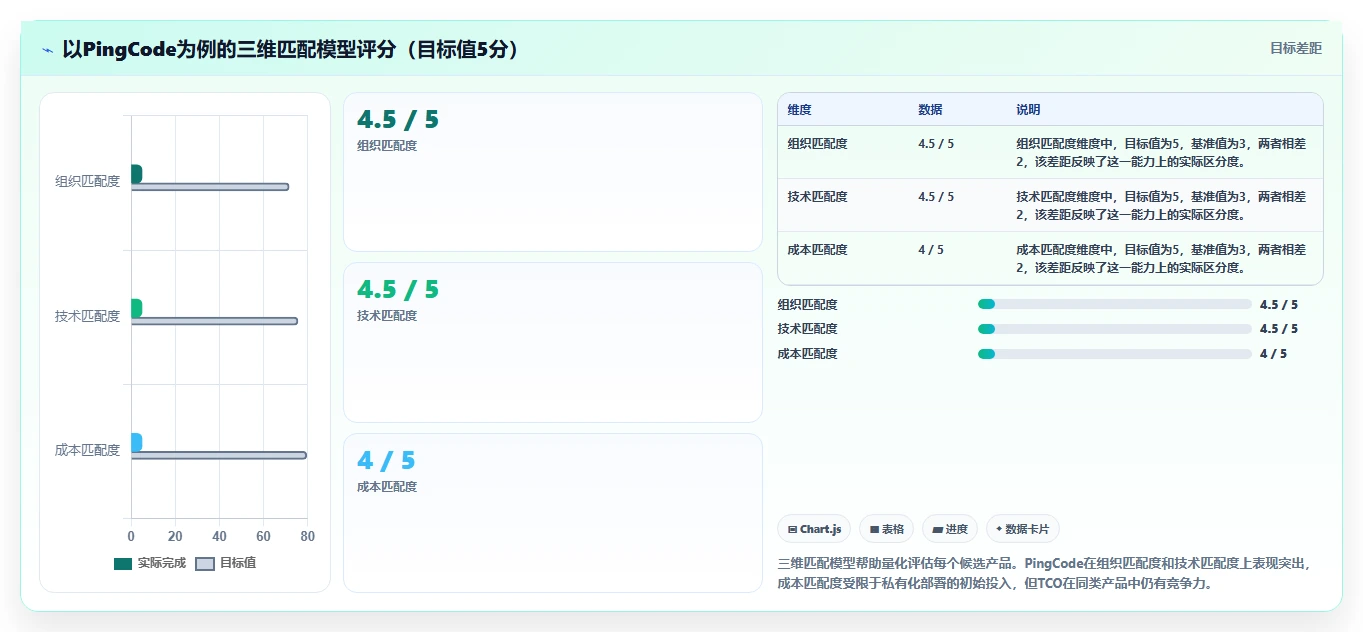Screen dimensions: 1363x632
Task: Click the 80 tick on the x-axis
Action: [x=307, y=536]
